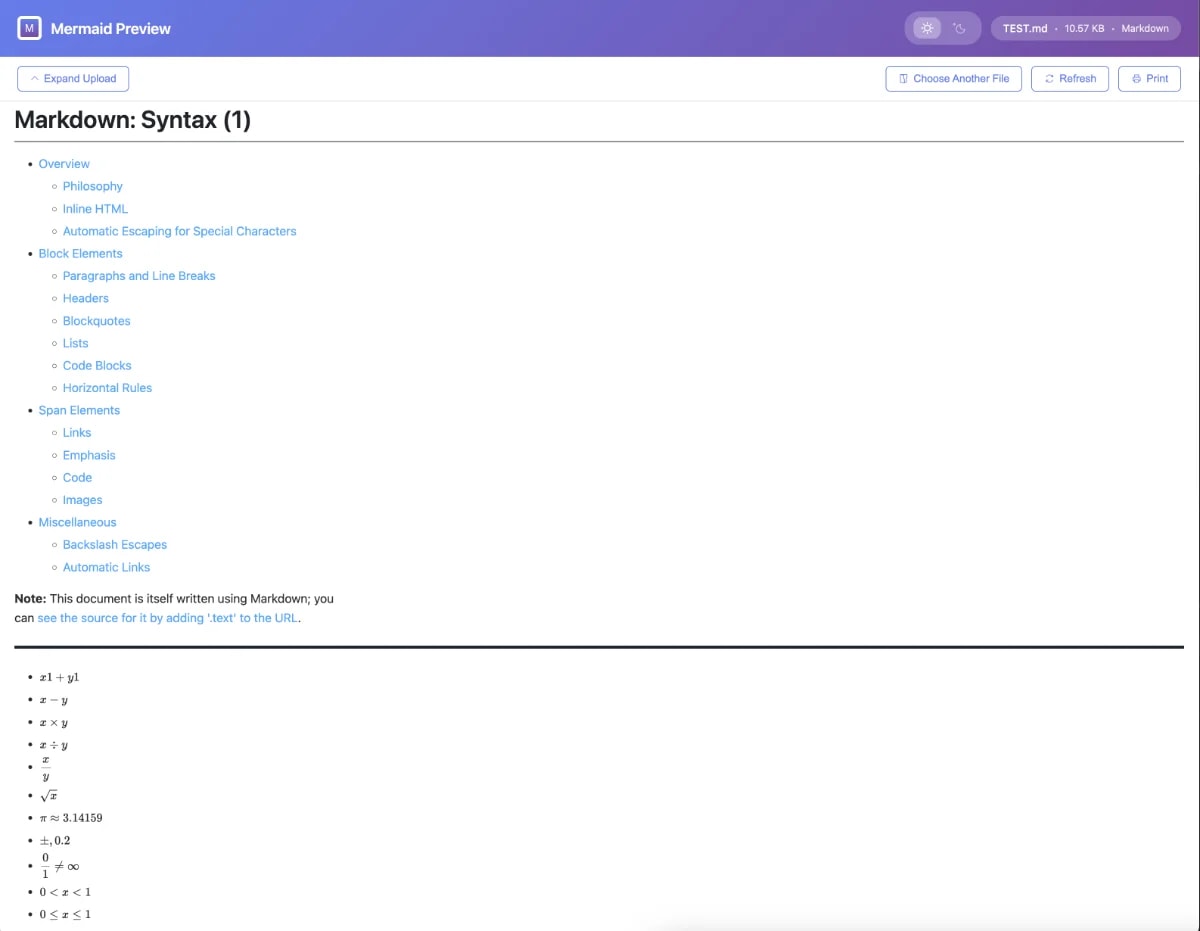The height and width of the screenshot is (931, 1200).
Task: Go to Inline HTML section
Action: pyautogui.click(x=95, y=209)
